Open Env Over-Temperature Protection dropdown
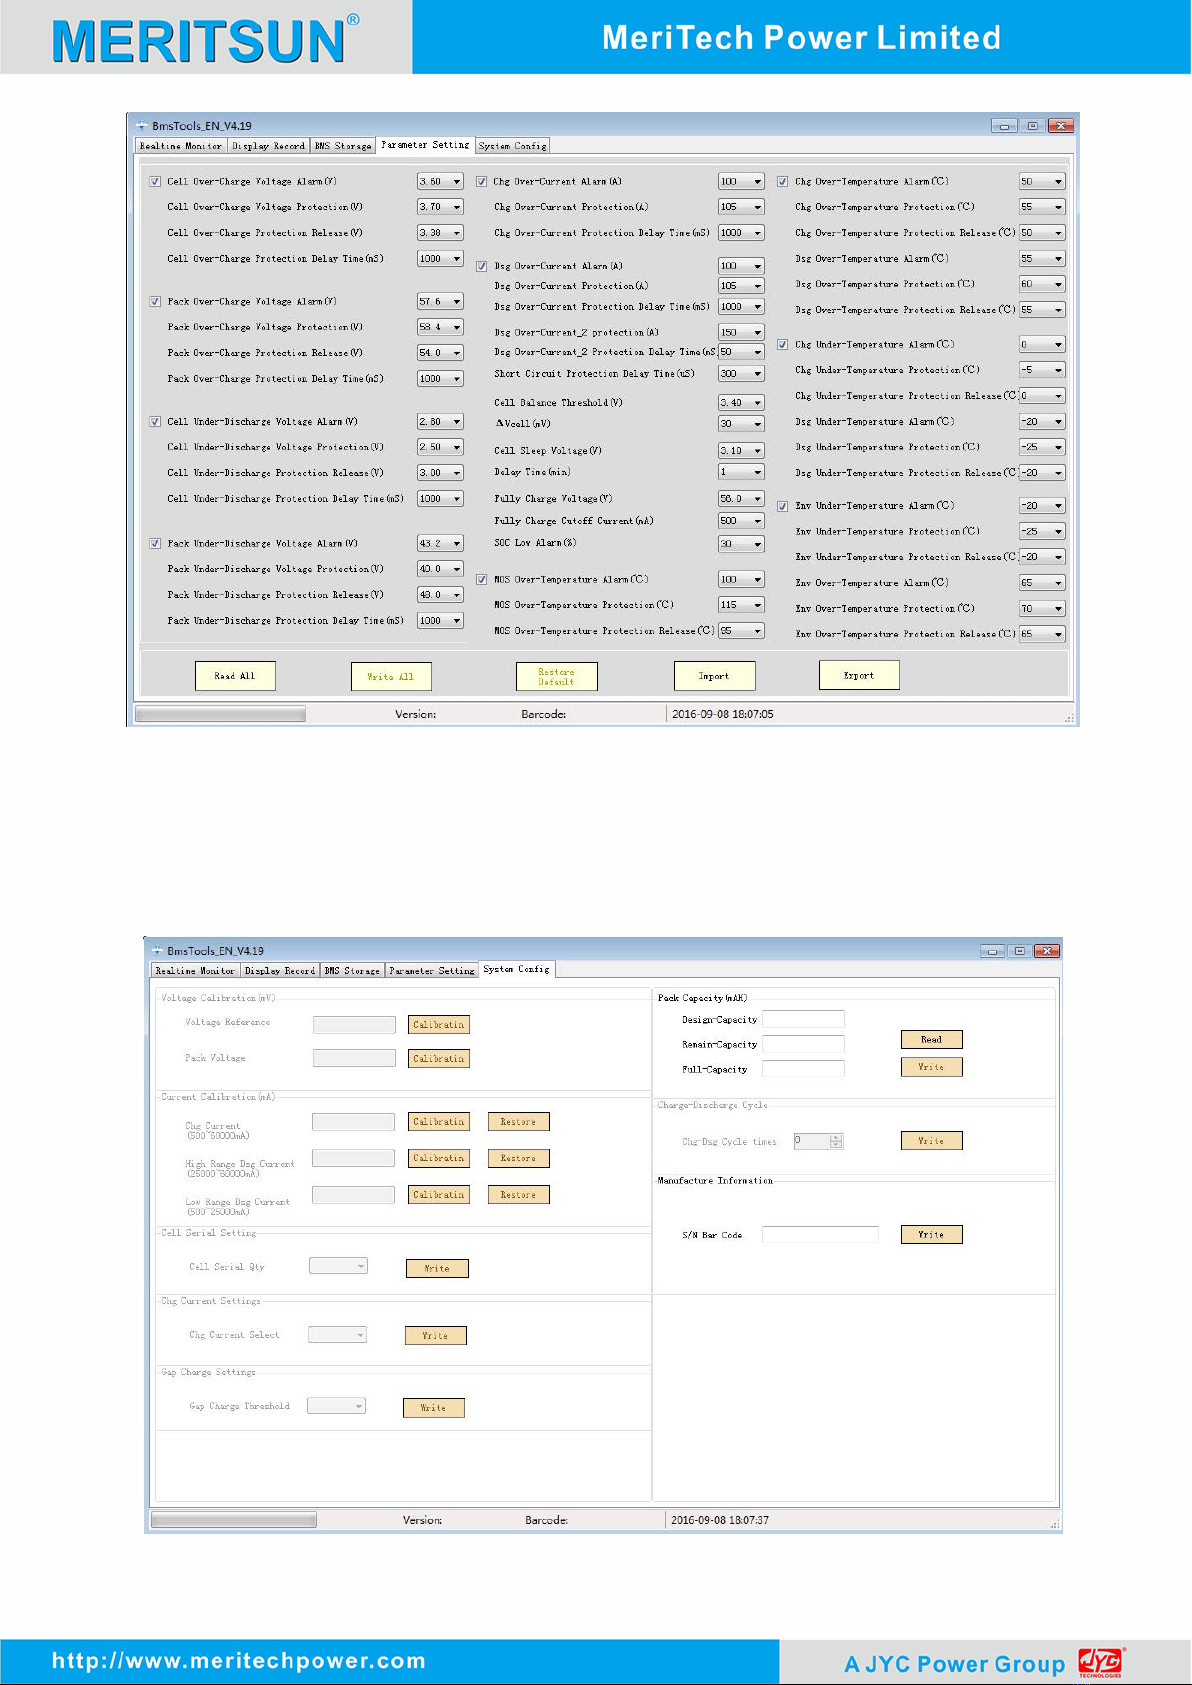The width and height of the screenshot is (1192, 1685). [x=1042, y=609]
